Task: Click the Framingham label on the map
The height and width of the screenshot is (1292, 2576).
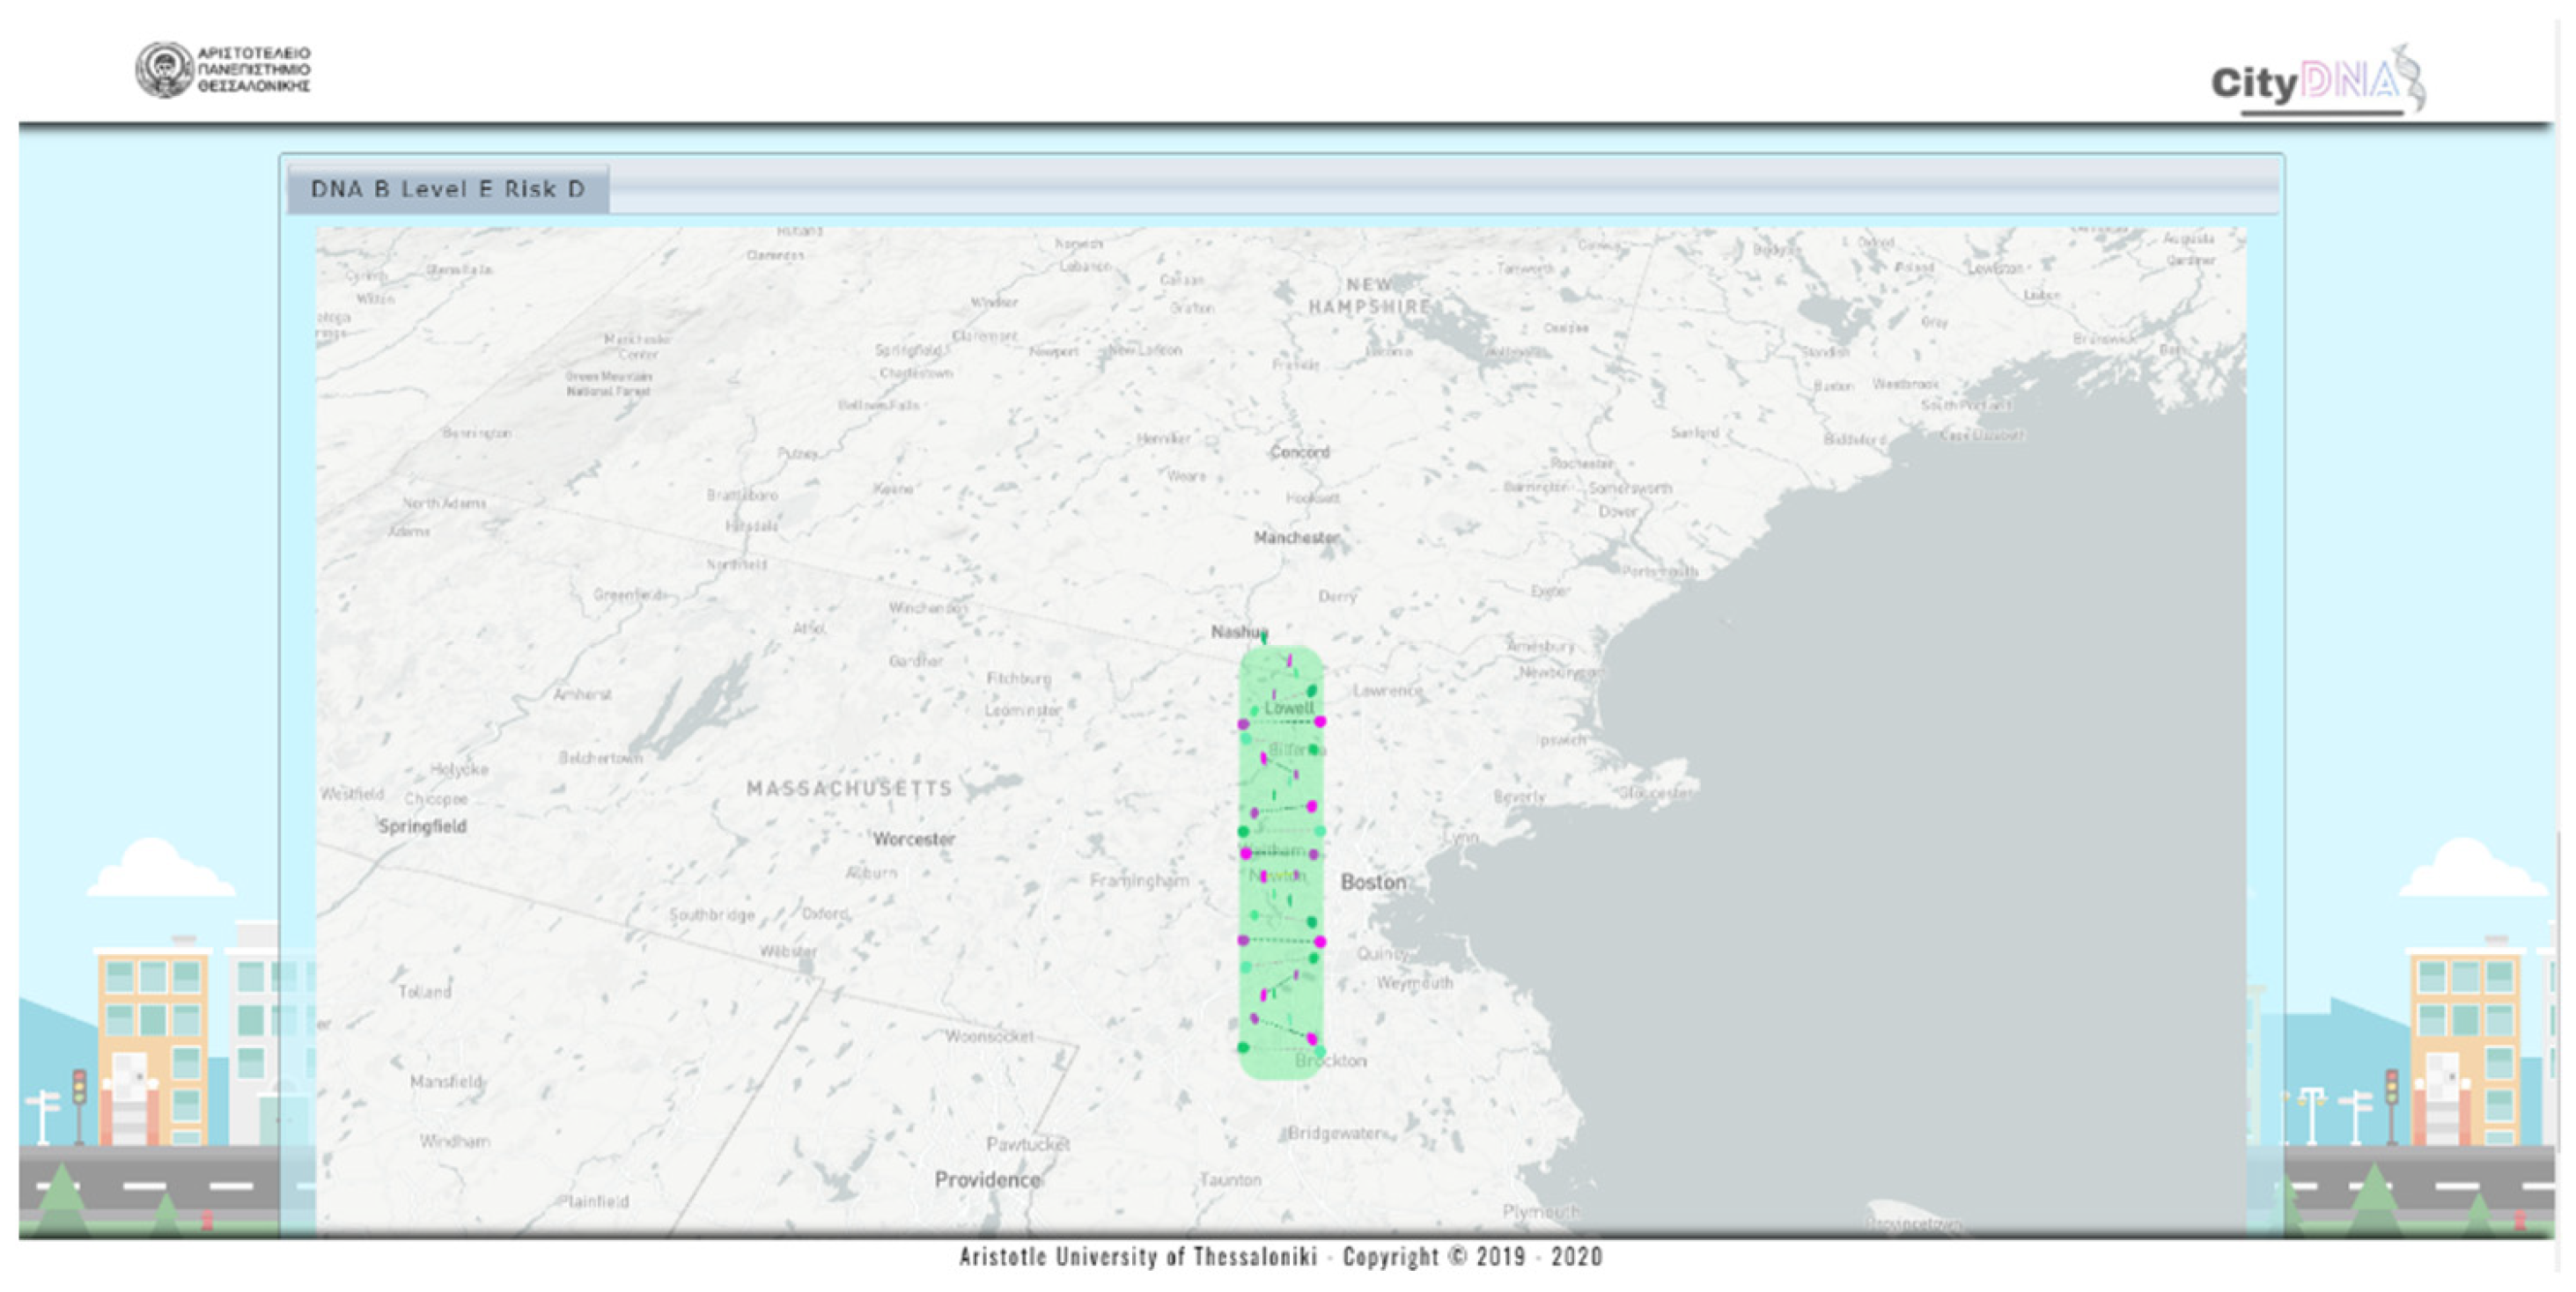Action: click(x=1139, y=880)
